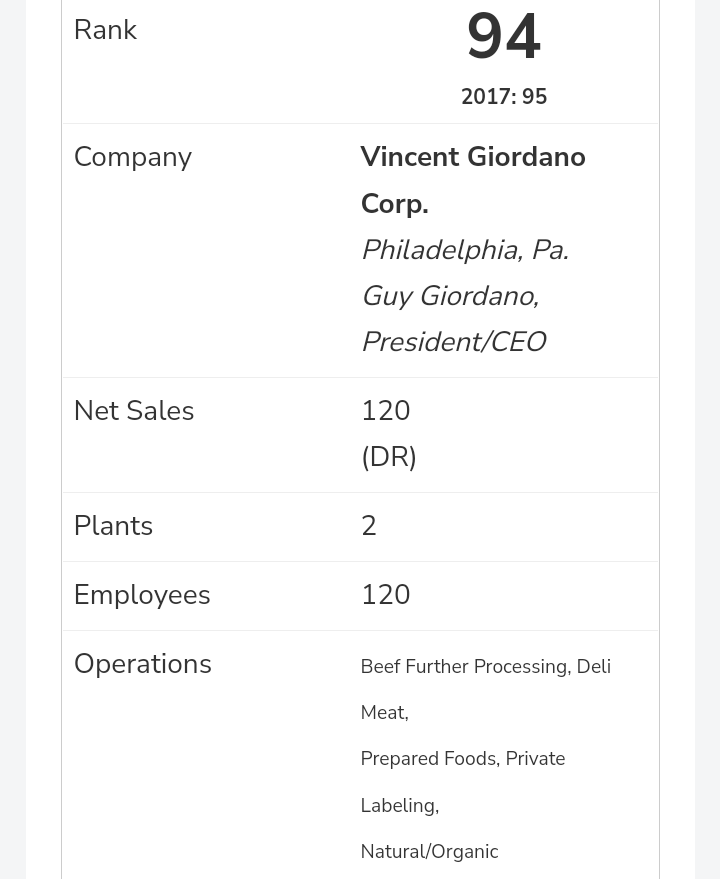Click the Operations row label

[143, 664]
